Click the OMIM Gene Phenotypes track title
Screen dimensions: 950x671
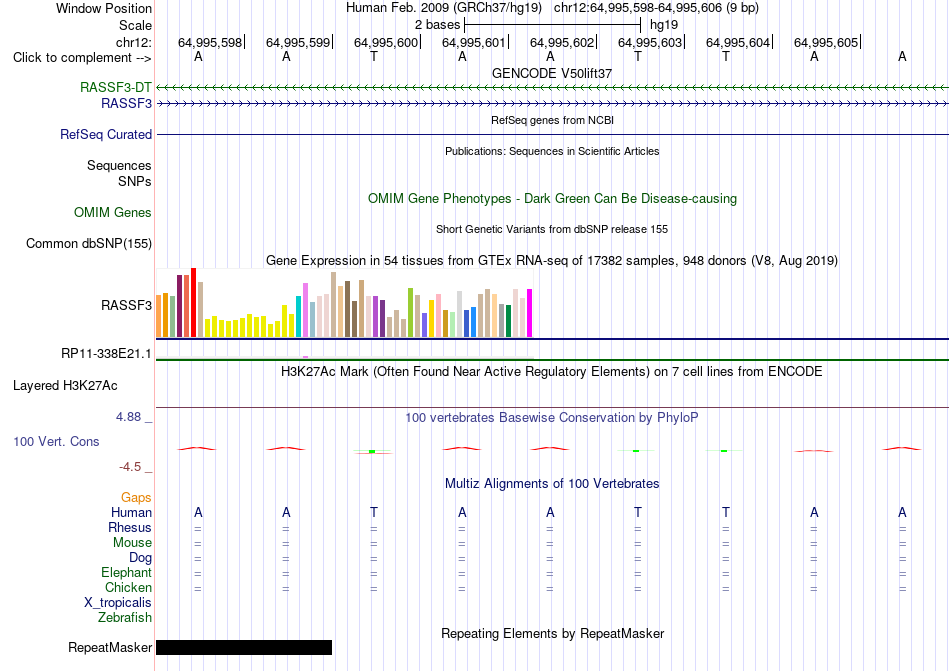click(552, 199)
